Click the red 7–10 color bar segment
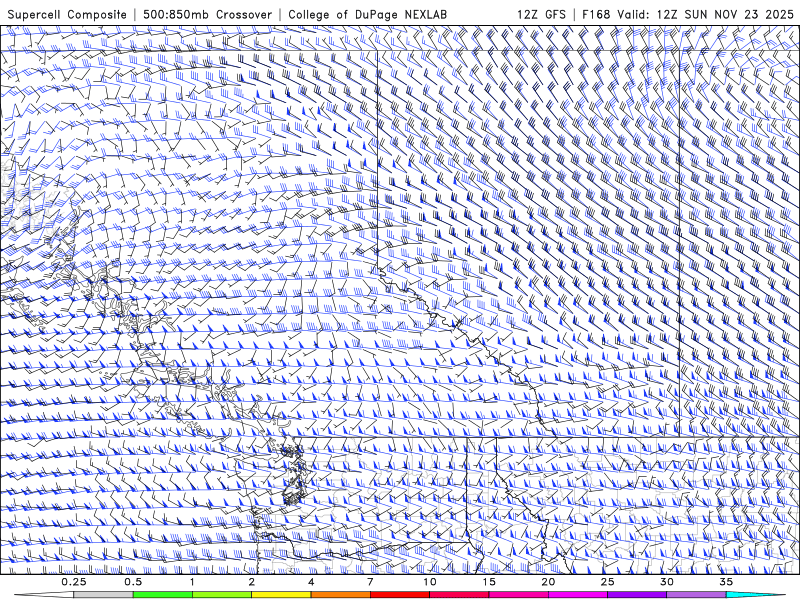This screenshot has width=800, height=600. (399, 595)
